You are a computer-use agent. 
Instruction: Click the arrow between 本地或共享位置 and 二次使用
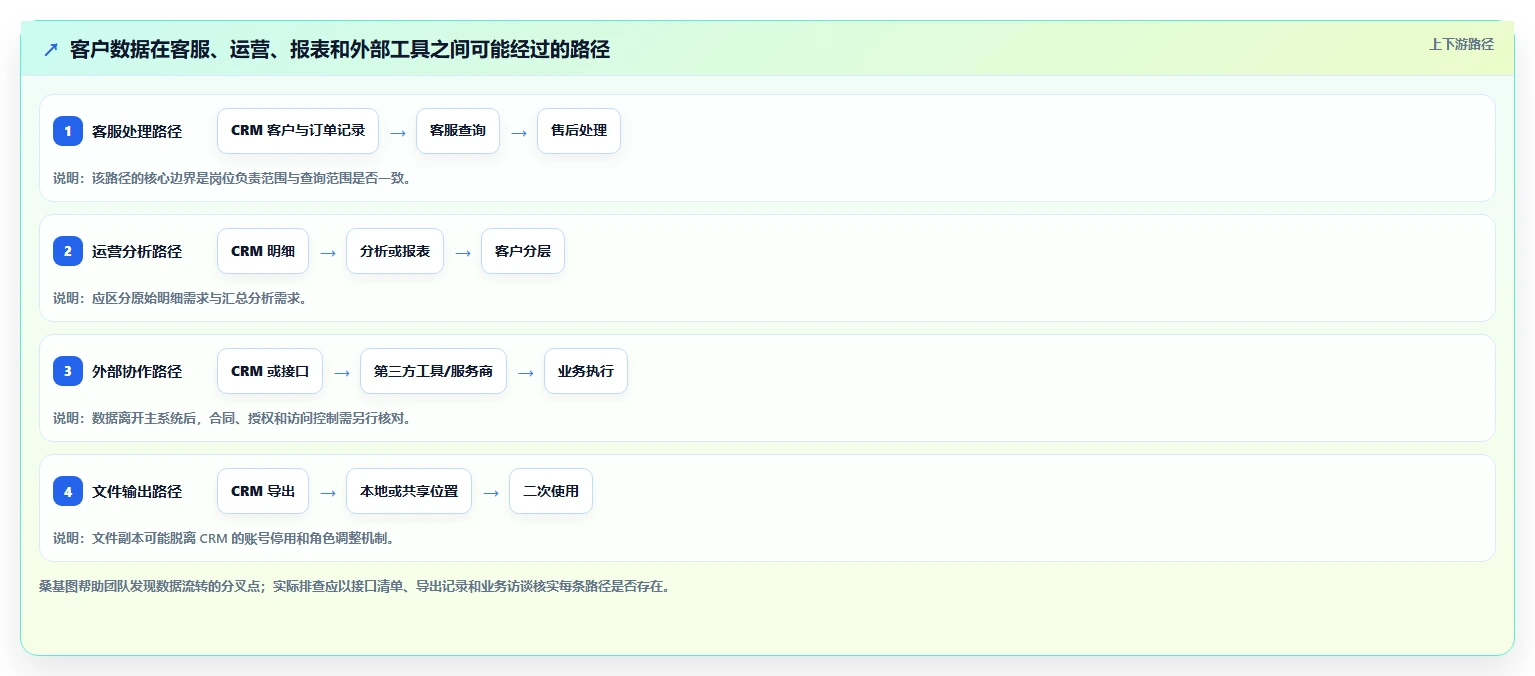[491, 492]
